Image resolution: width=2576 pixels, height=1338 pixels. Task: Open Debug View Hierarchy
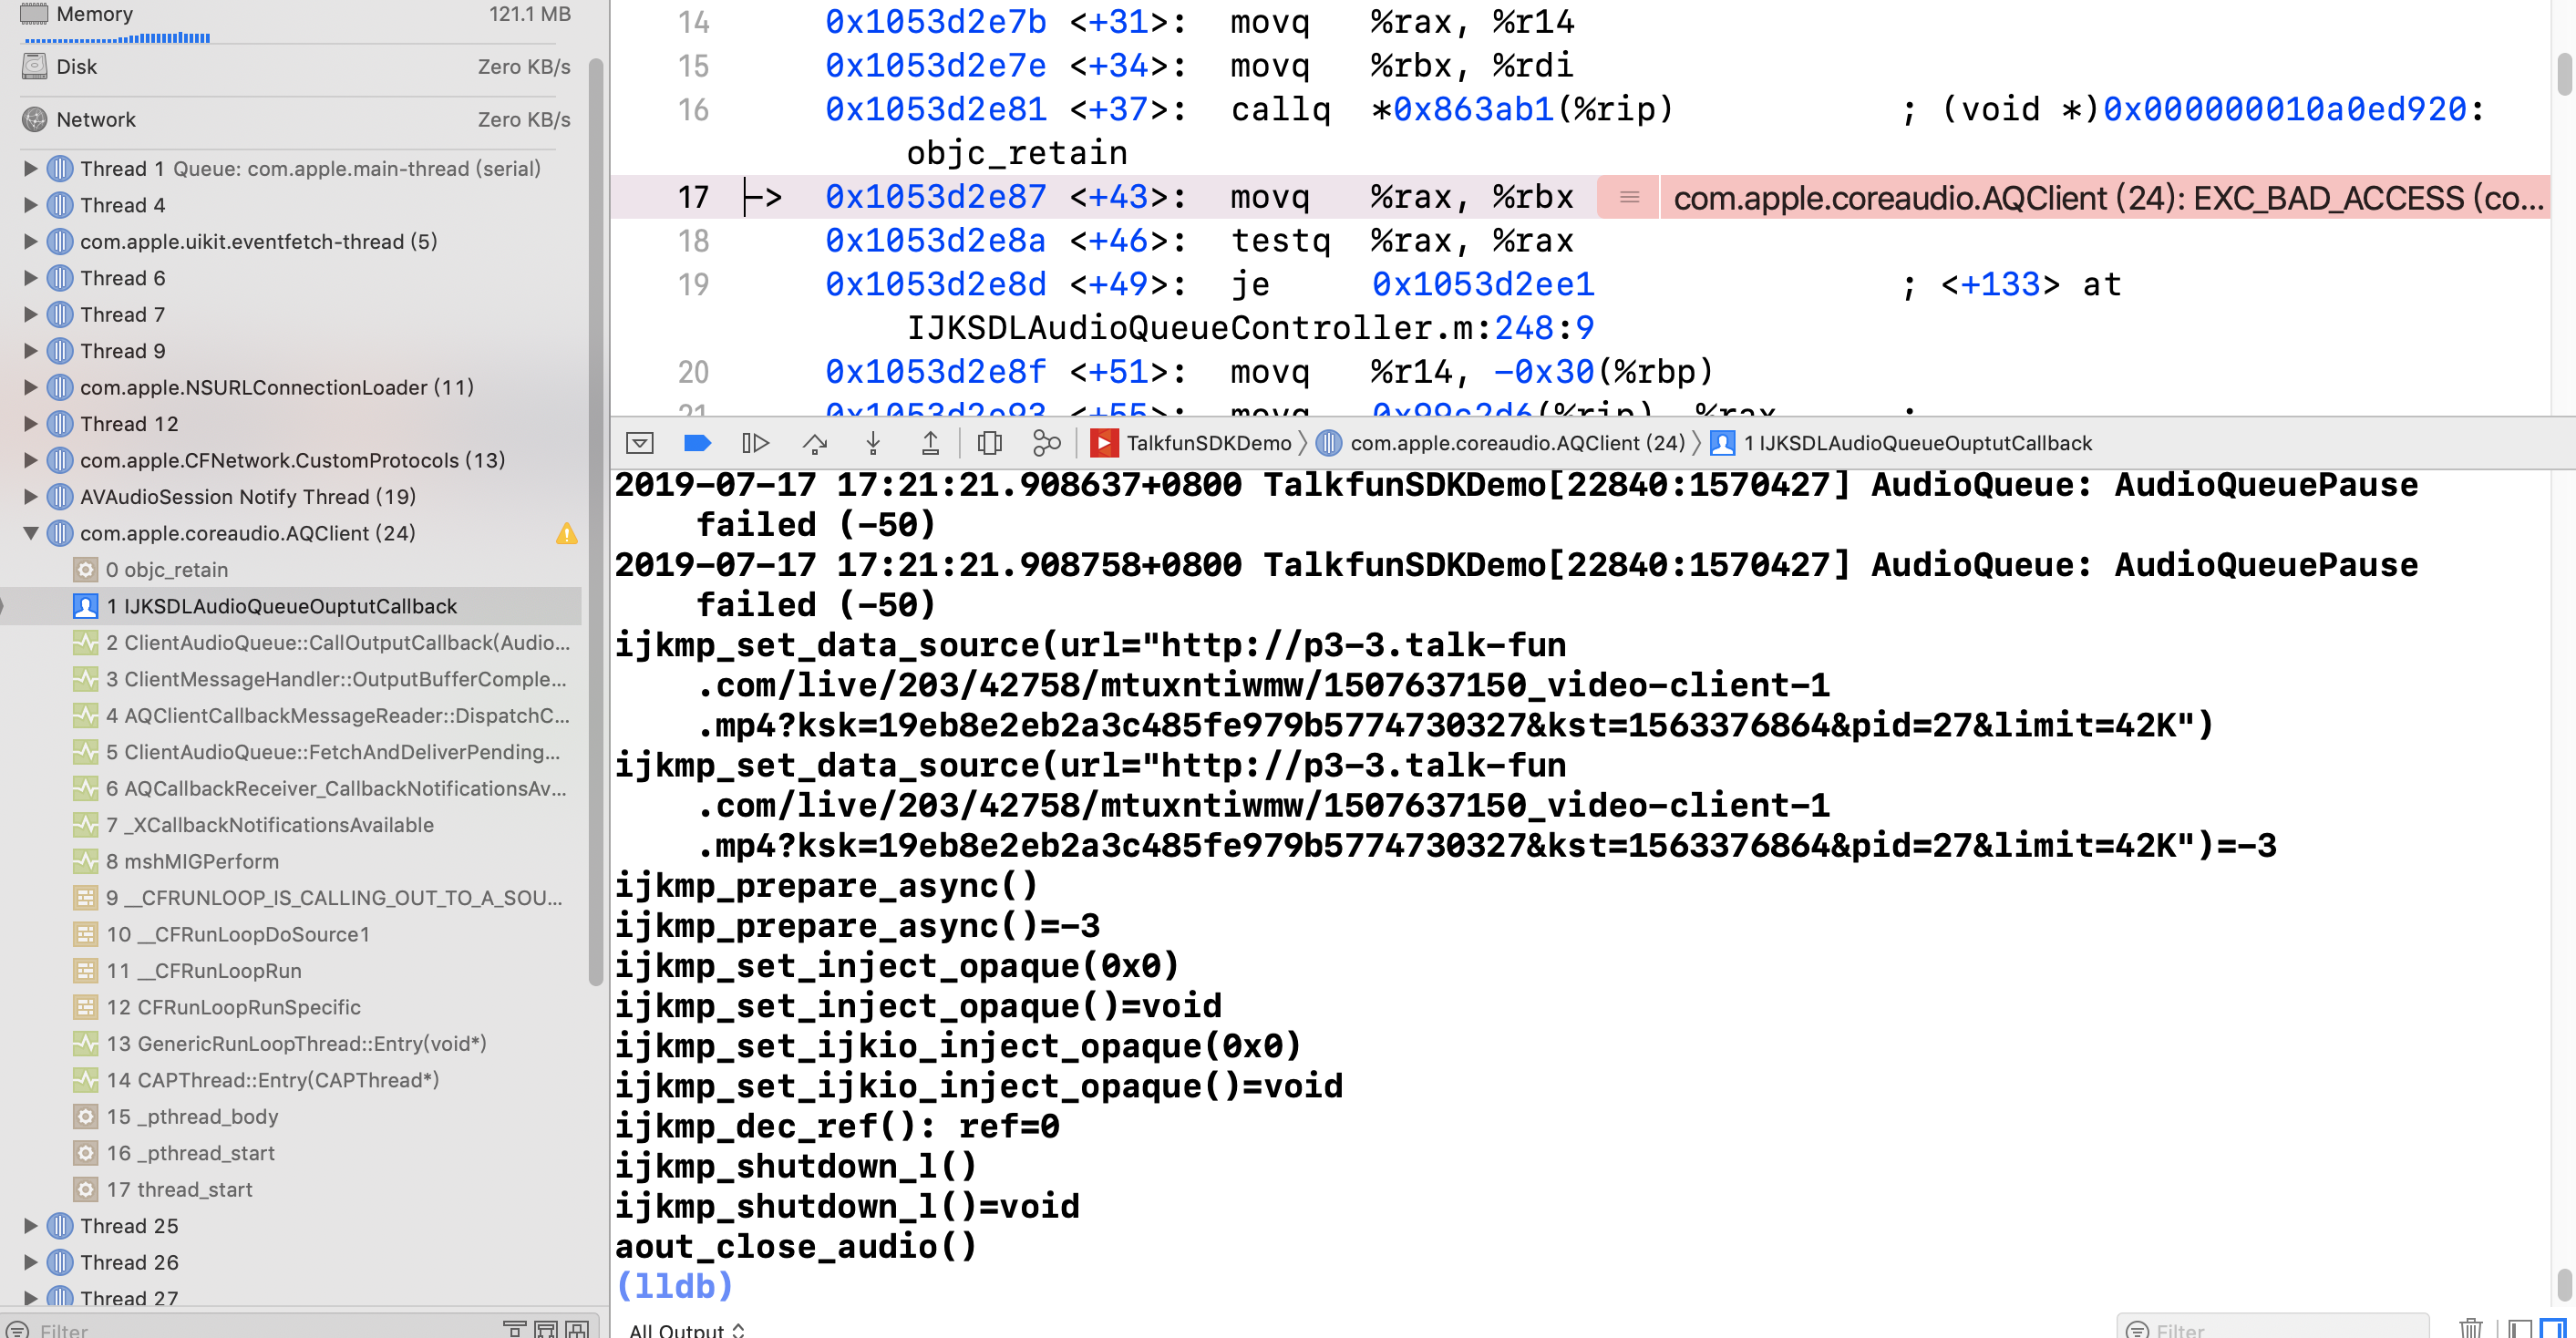[989, 443]
